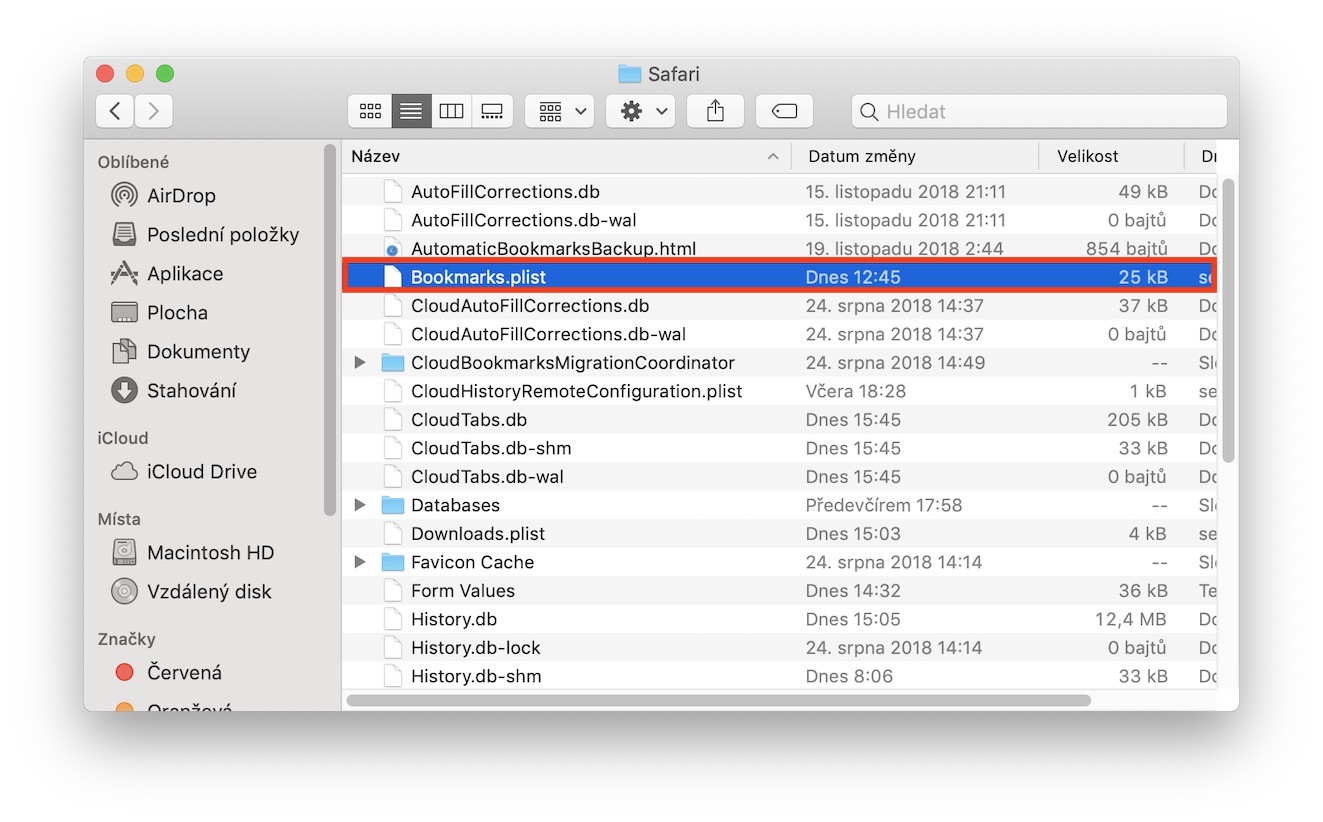The height and width of the screenshot is (822, 1323).
Task: Sort by the Datum změny column header
Action: point(916,157)
